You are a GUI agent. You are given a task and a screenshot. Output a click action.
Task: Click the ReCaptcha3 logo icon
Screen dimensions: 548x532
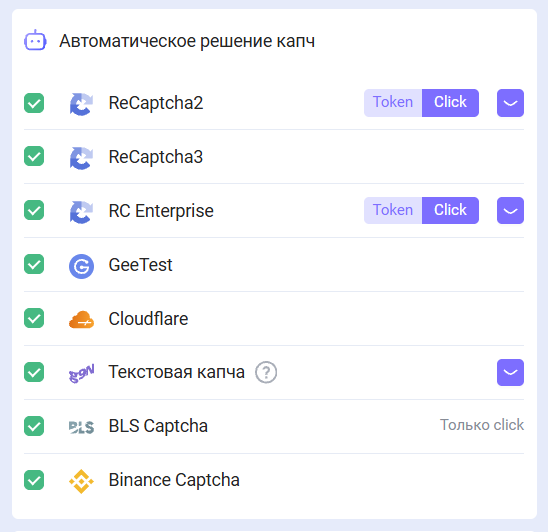81,158
